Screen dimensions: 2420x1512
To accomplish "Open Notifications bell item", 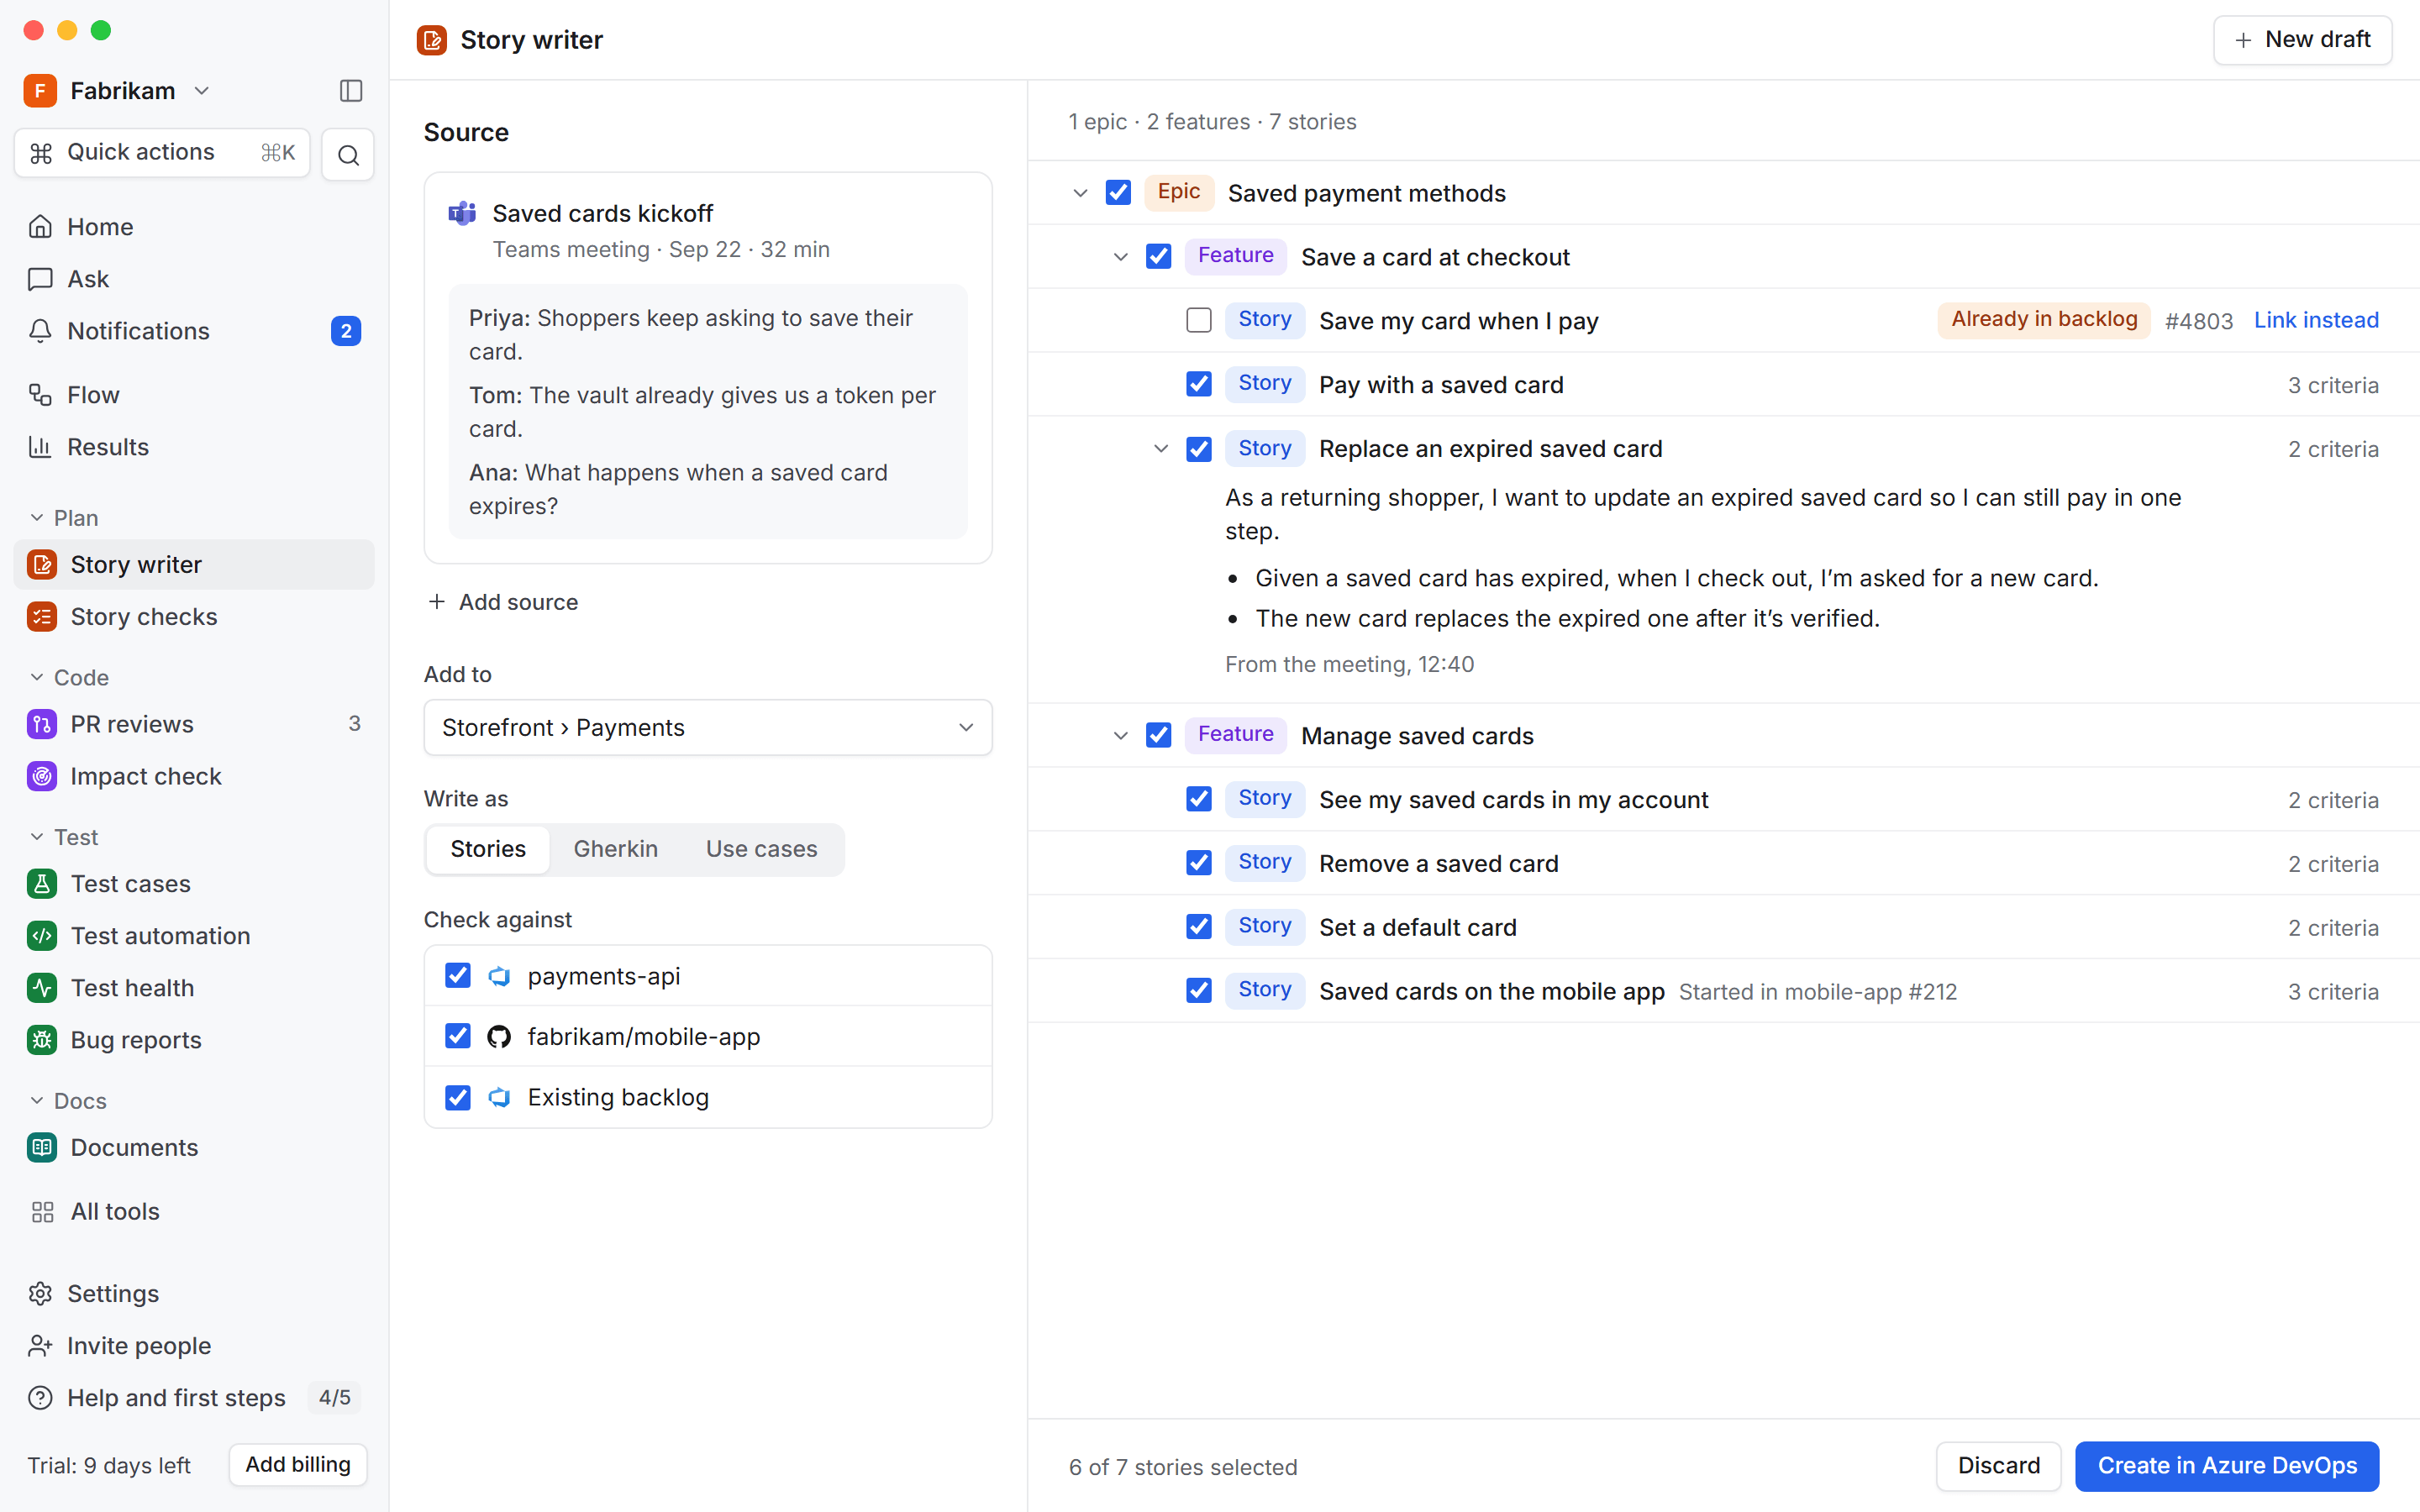I will [x=194, y=331].
